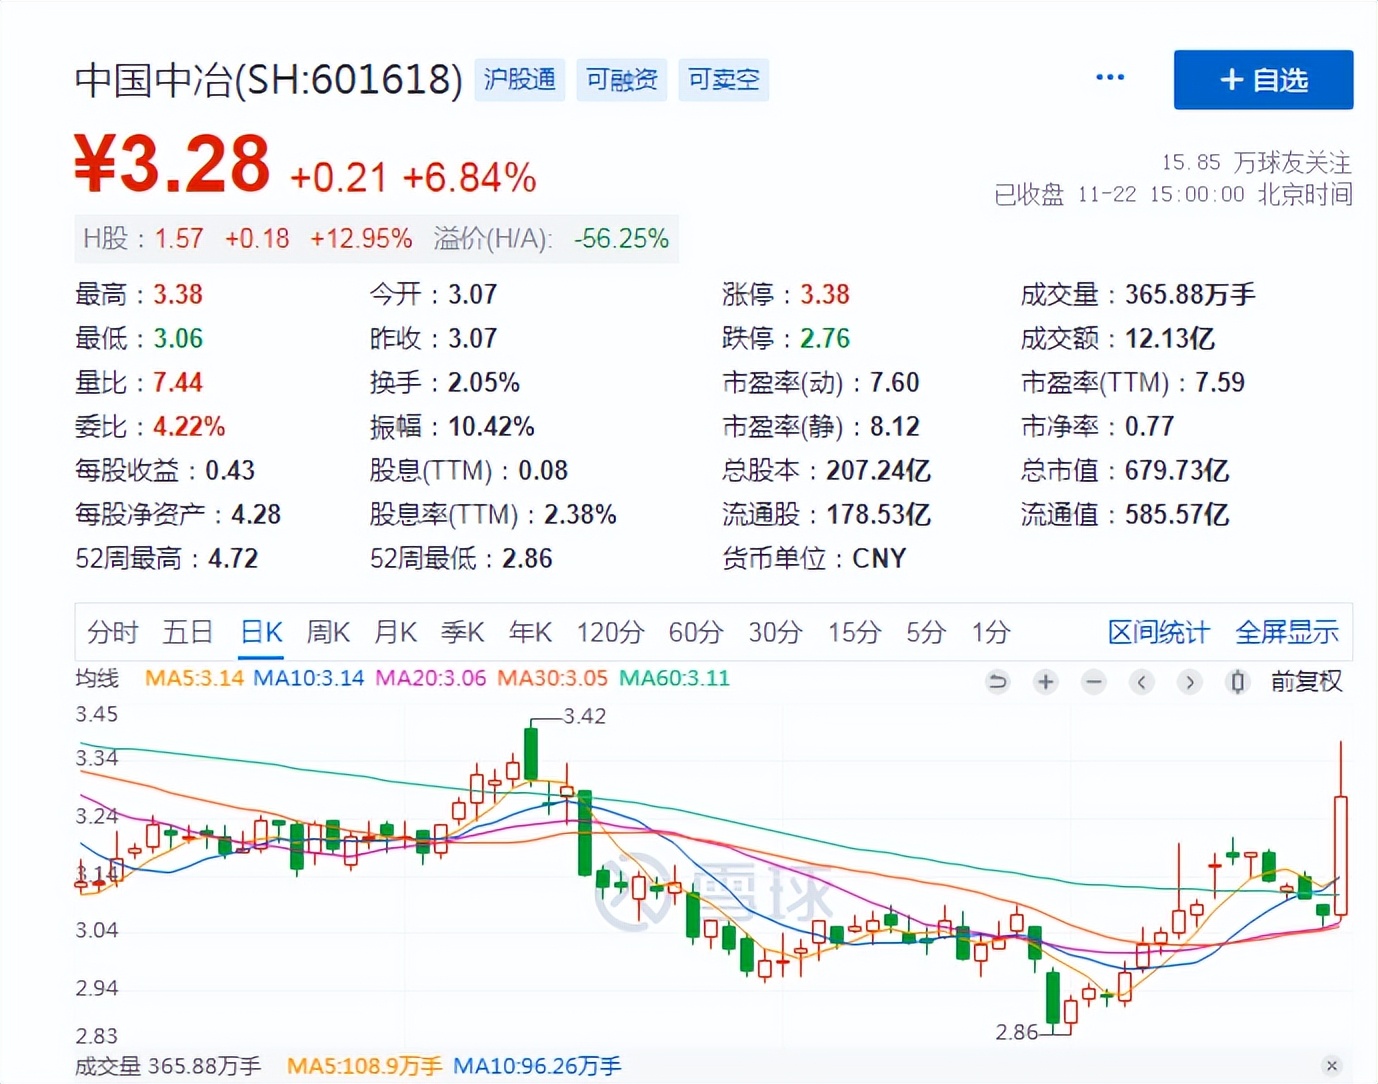Screen dimensions: 1378x1084
Task: Open the 区间统计 interval statistics tool
Action: tap(1158, 632)
